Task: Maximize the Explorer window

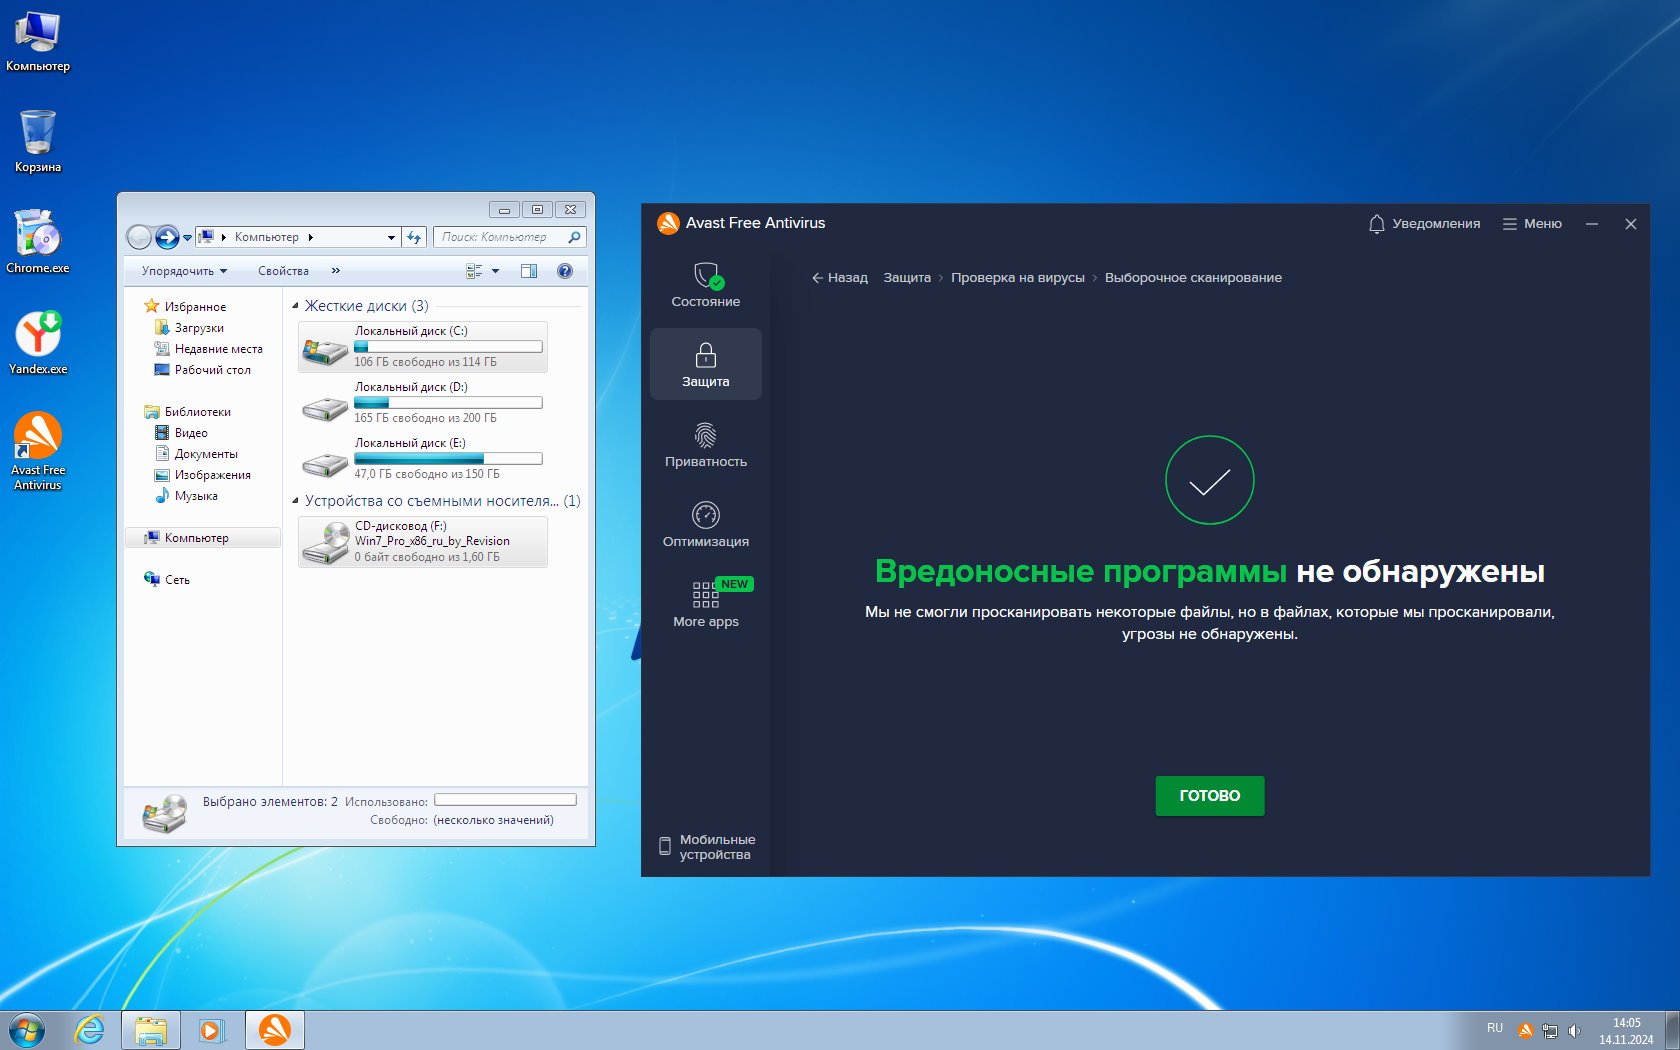Action: pos(537,209)
